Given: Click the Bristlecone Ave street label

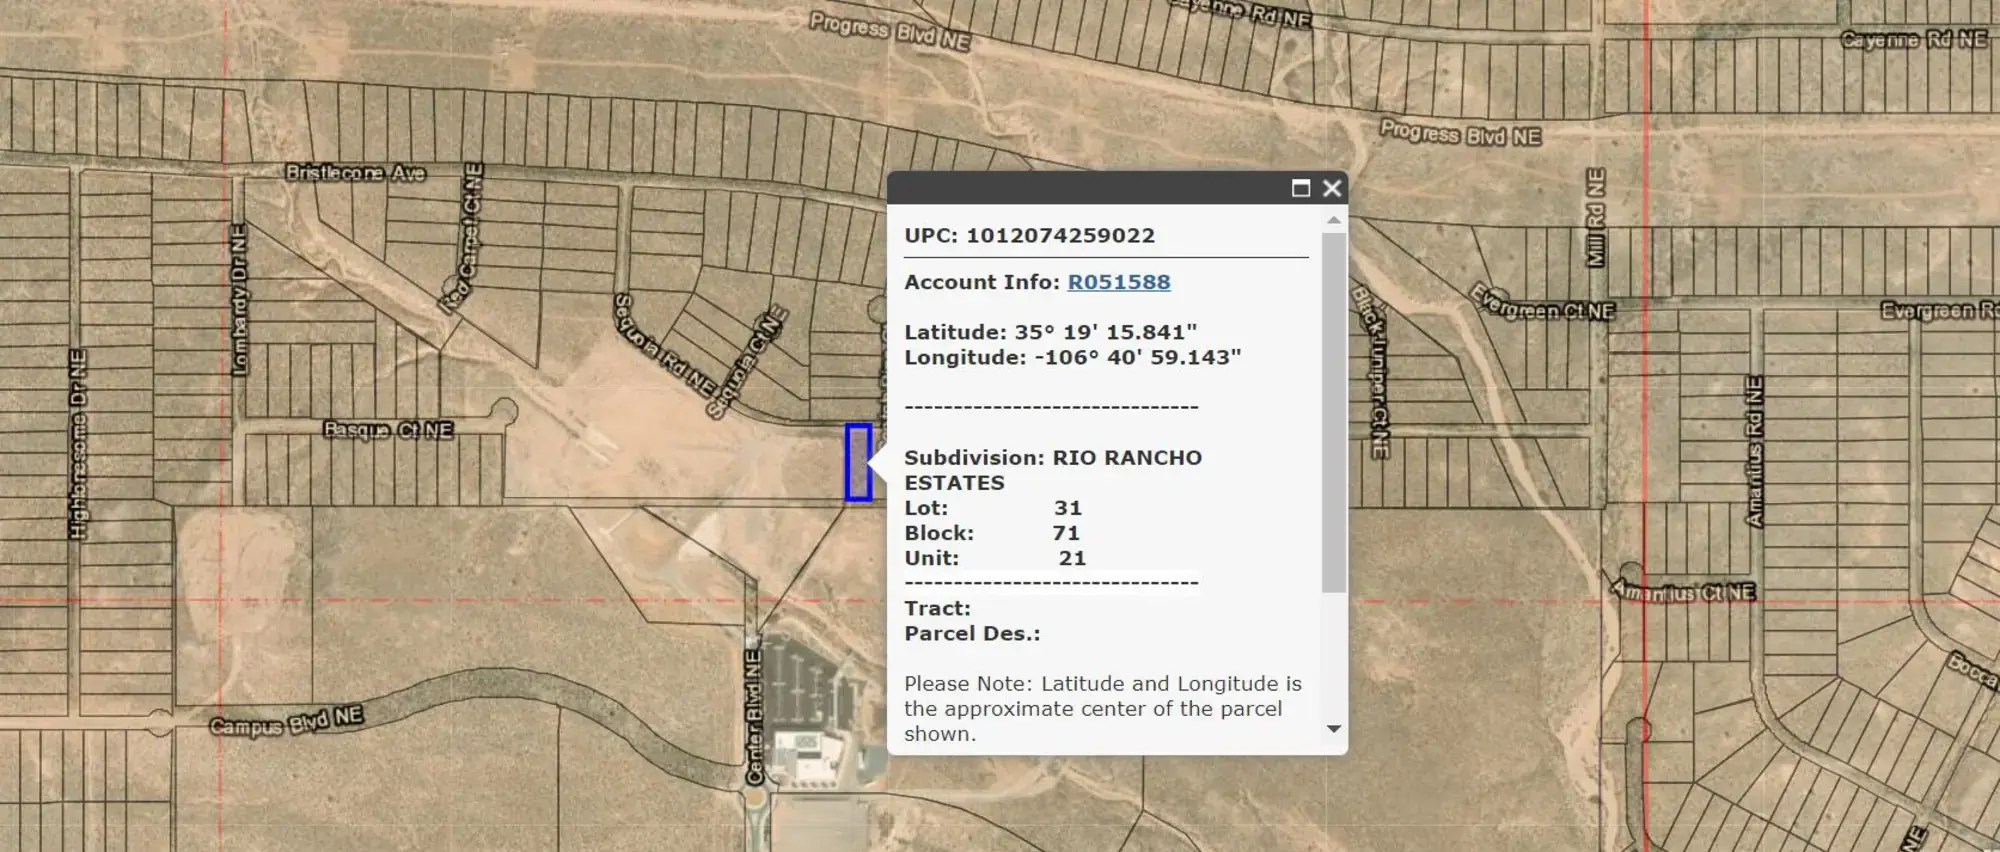Looking at the screenshot, I should coord(355,173).
